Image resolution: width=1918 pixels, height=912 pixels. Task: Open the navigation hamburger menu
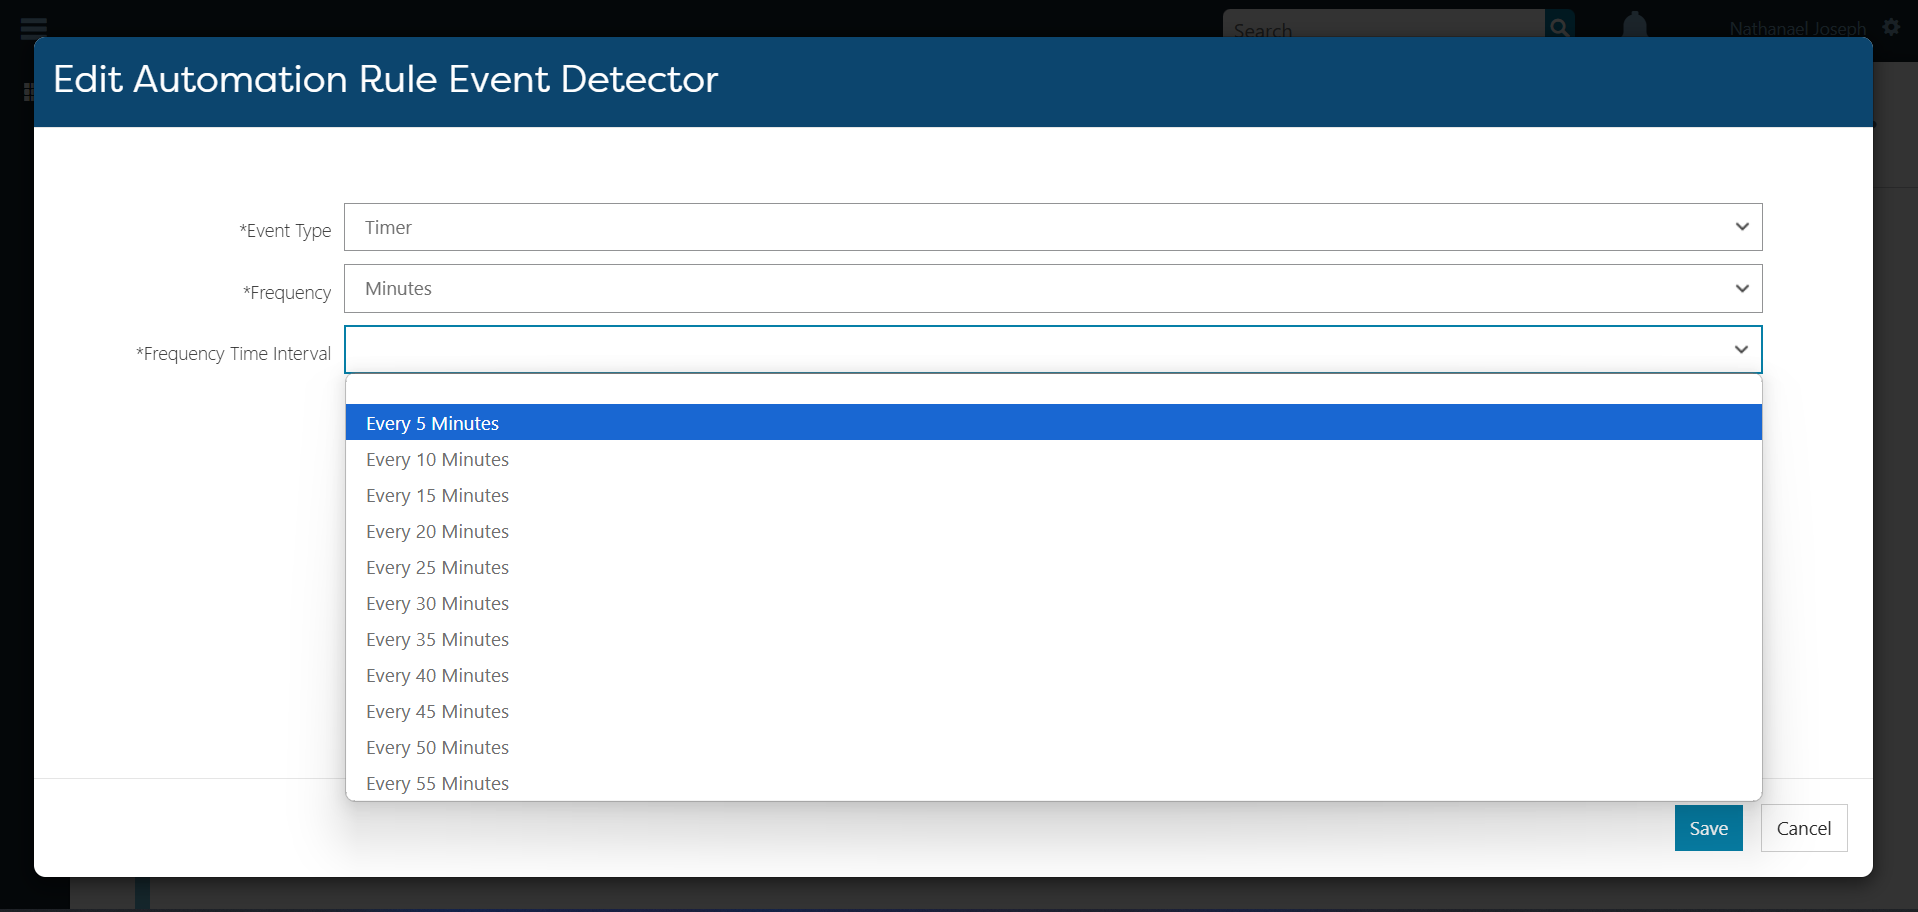33,28
